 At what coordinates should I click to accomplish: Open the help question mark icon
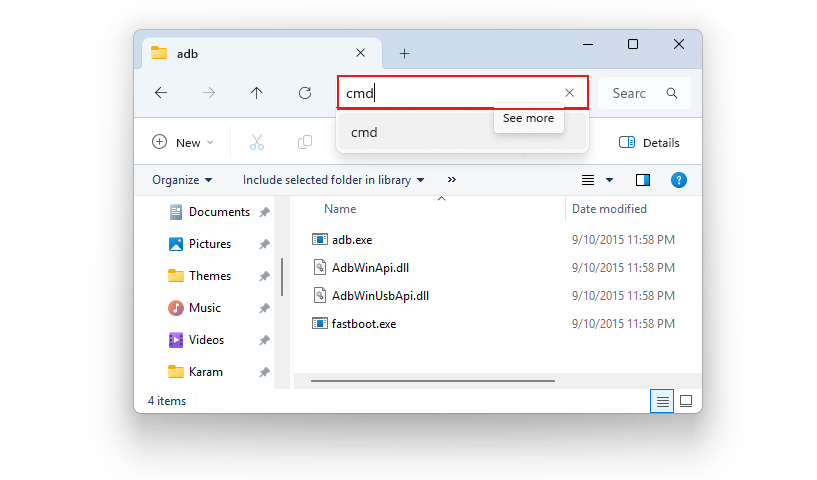678,180
